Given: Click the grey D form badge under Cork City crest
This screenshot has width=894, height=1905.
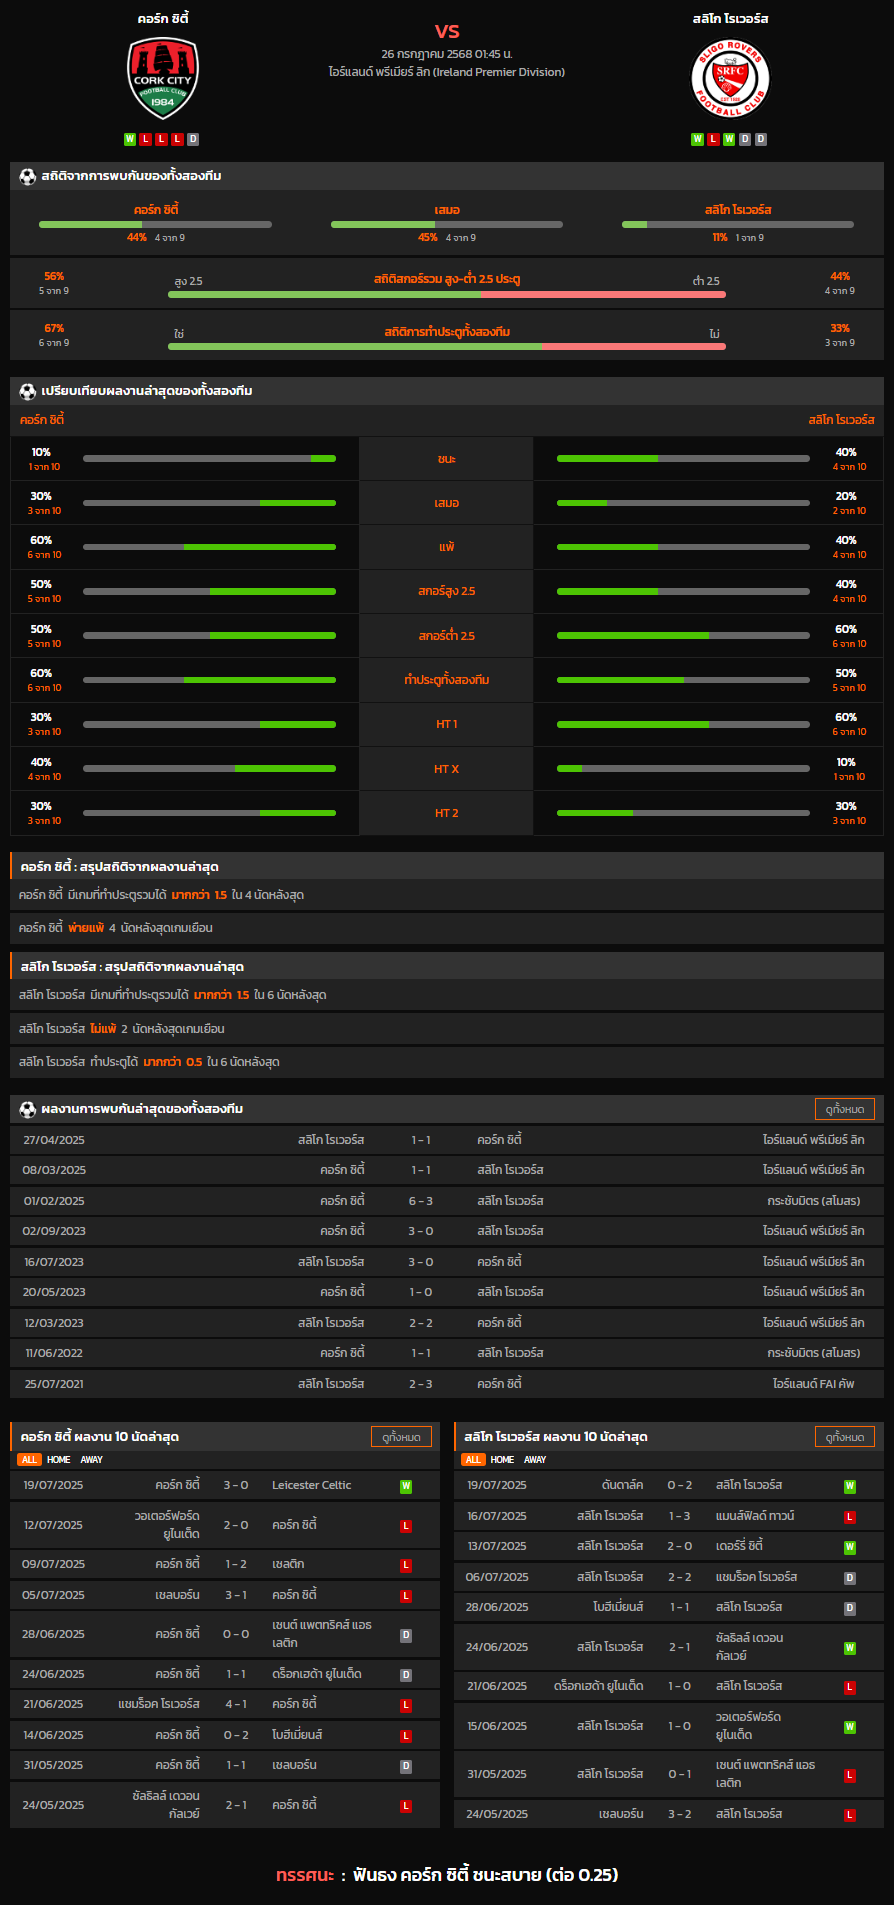Looking at the screenshot, I should click(193, 140).
